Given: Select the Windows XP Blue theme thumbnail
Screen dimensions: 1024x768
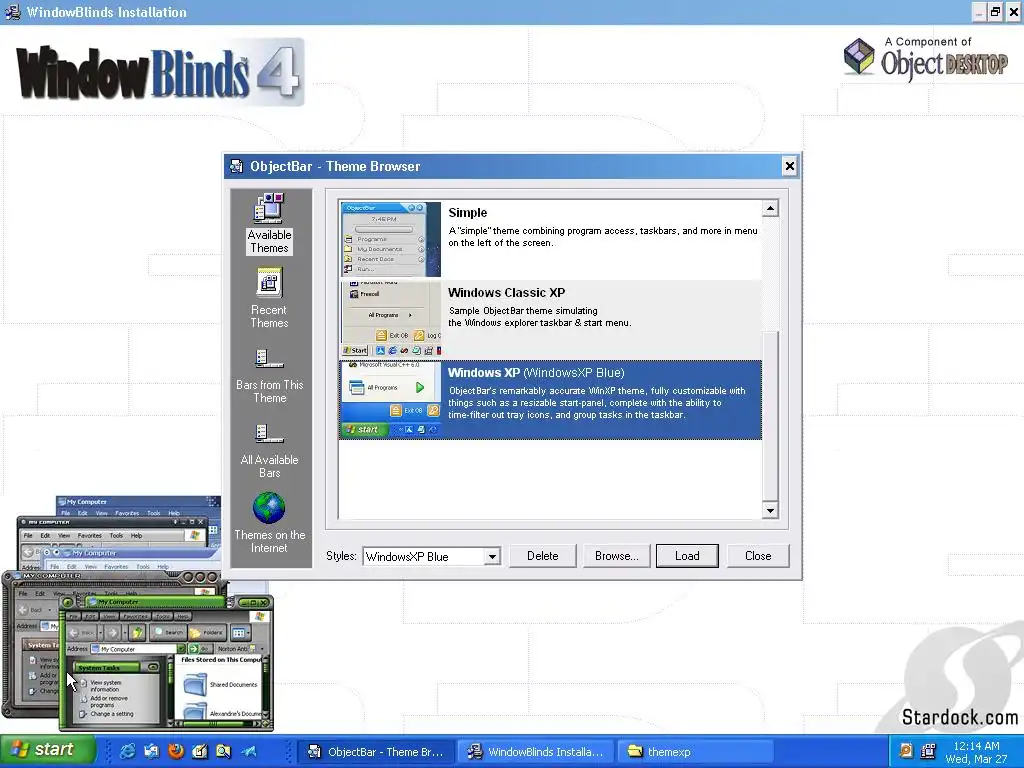Looking at the screenshot, I should [391, 400].
